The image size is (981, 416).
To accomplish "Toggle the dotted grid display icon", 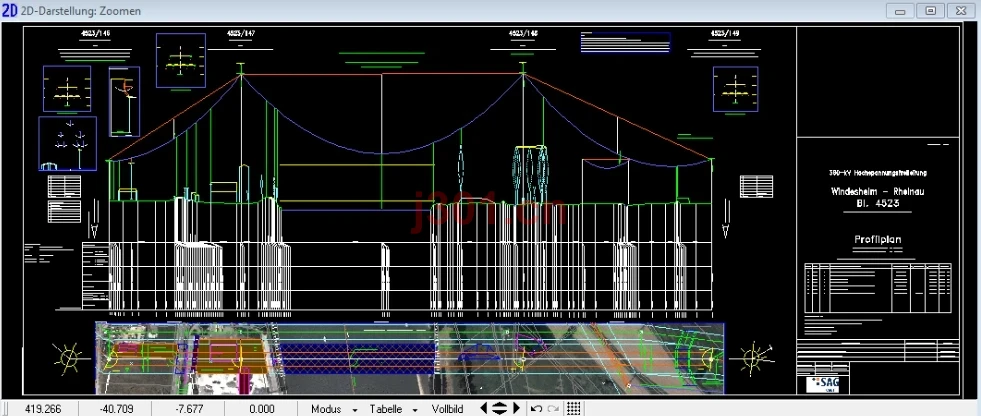I will tap(574, 408).
